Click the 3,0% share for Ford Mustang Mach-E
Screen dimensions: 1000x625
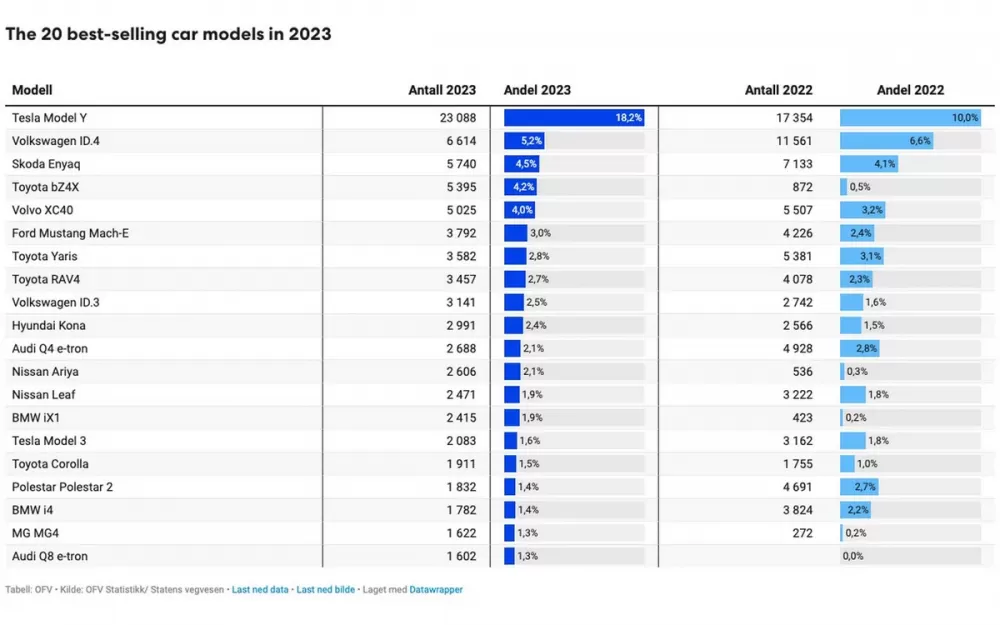(x=540, y=233)
